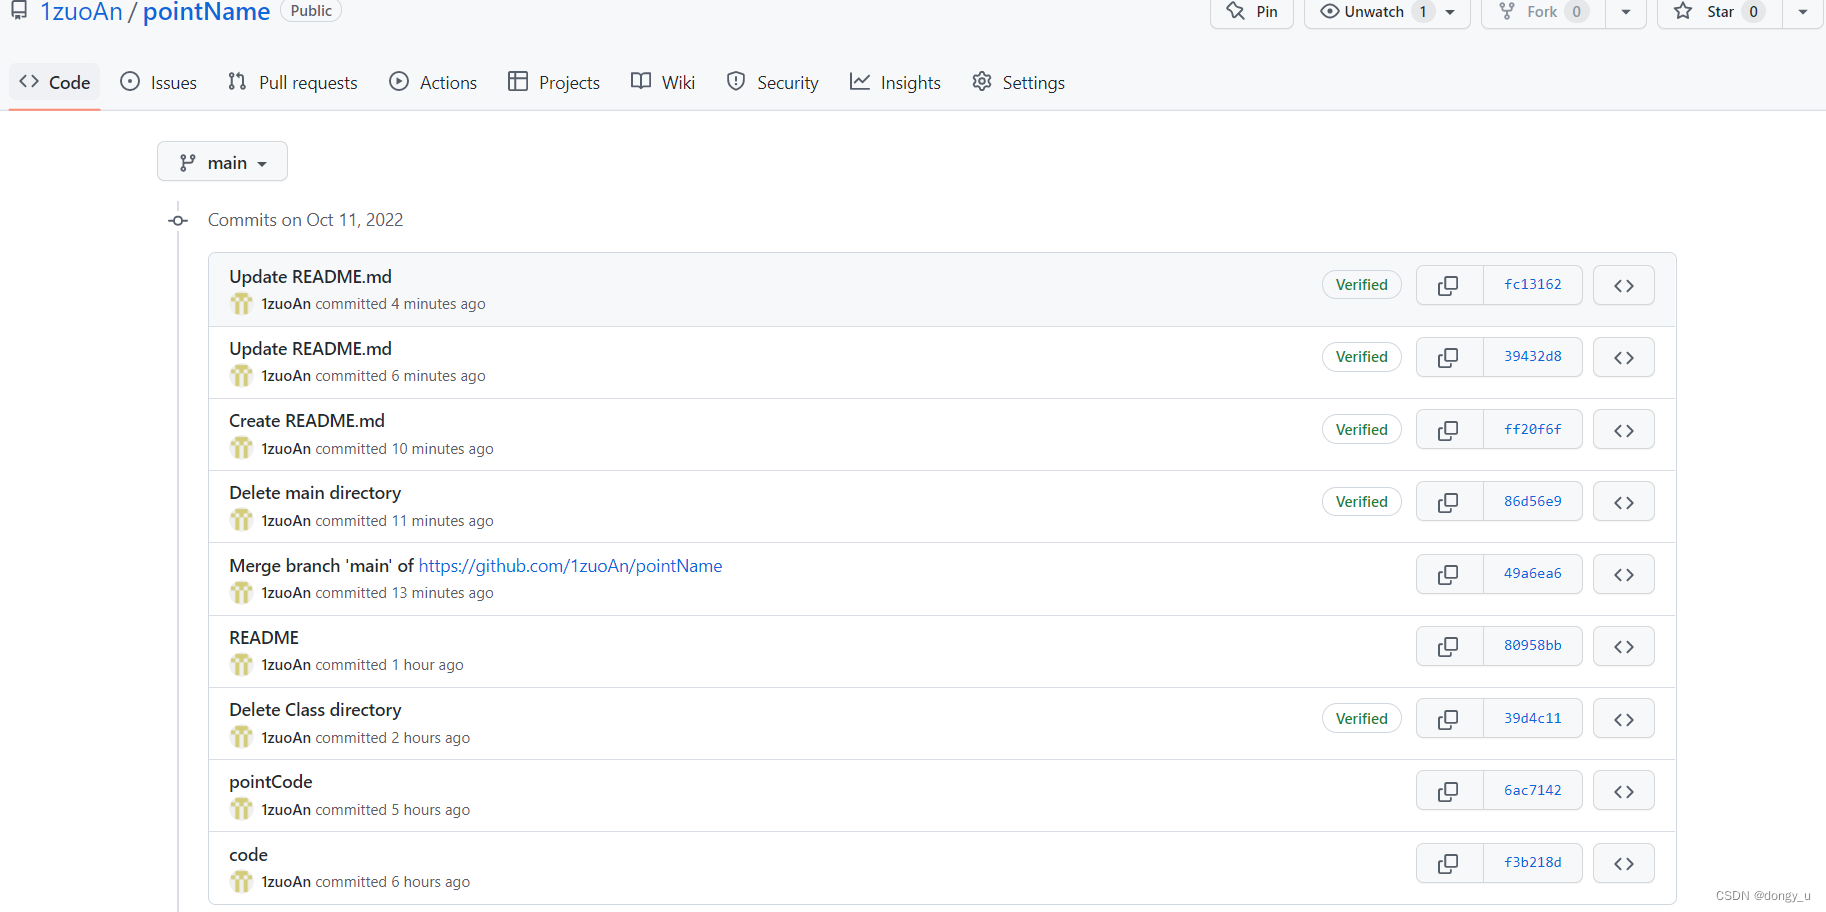
Task: Open the 'code' commit message
Action: [x=249, y=855]
